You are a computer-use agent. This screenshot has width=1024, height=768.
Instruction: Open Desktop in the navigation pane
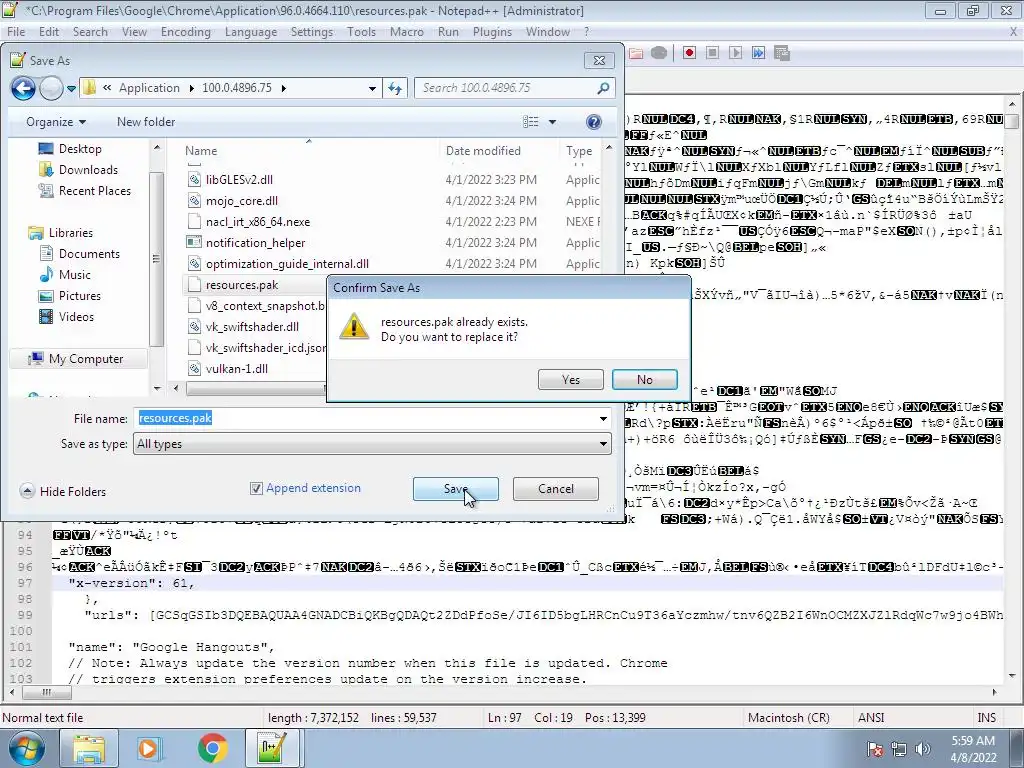click(80, 149)
